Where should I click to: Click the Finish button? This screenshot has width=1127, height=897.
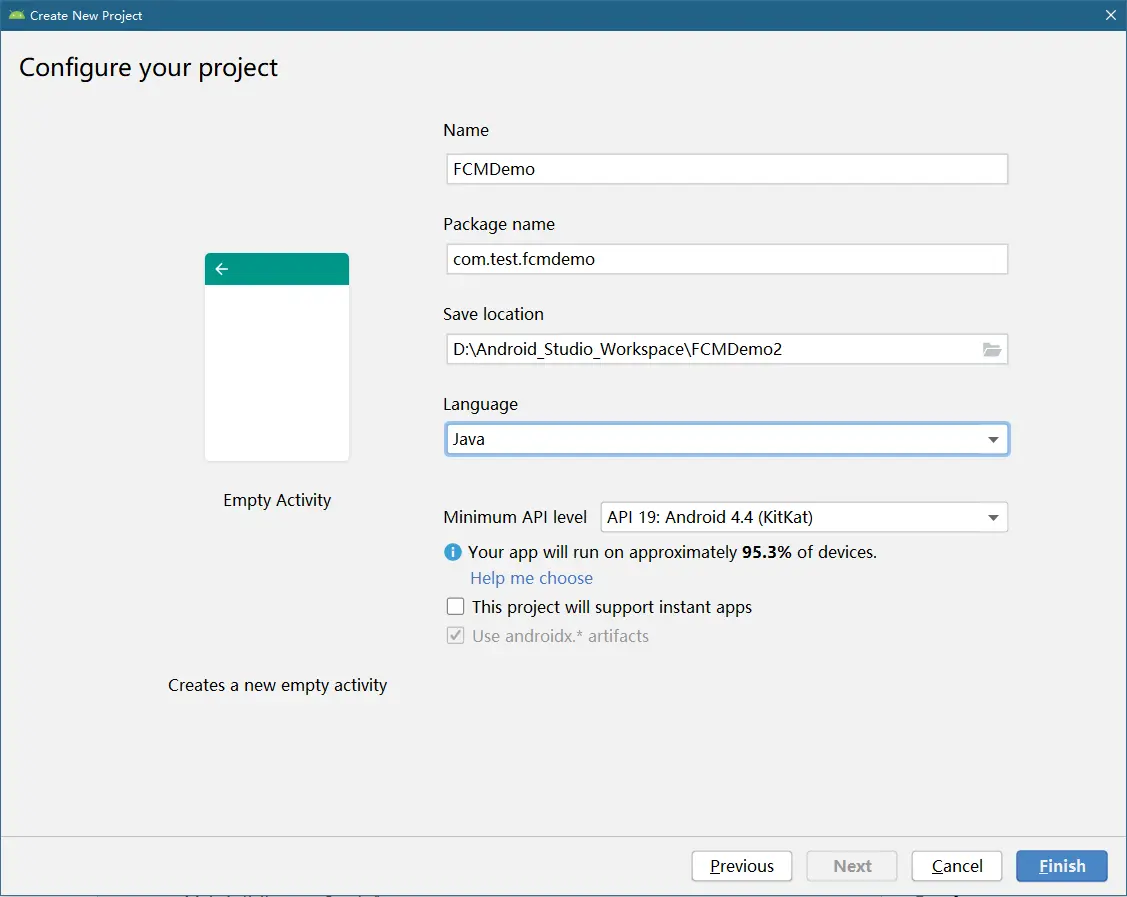(x=1061, y=866)
